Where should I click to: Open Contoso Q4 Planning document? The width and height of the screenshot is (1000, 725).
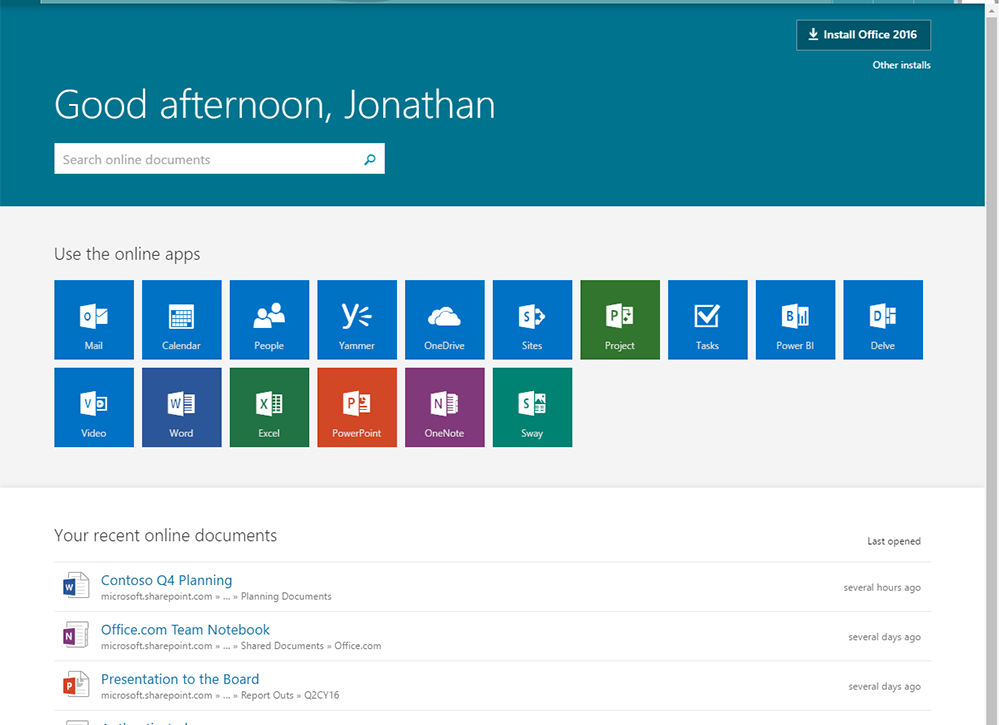[x=166, y=580]
